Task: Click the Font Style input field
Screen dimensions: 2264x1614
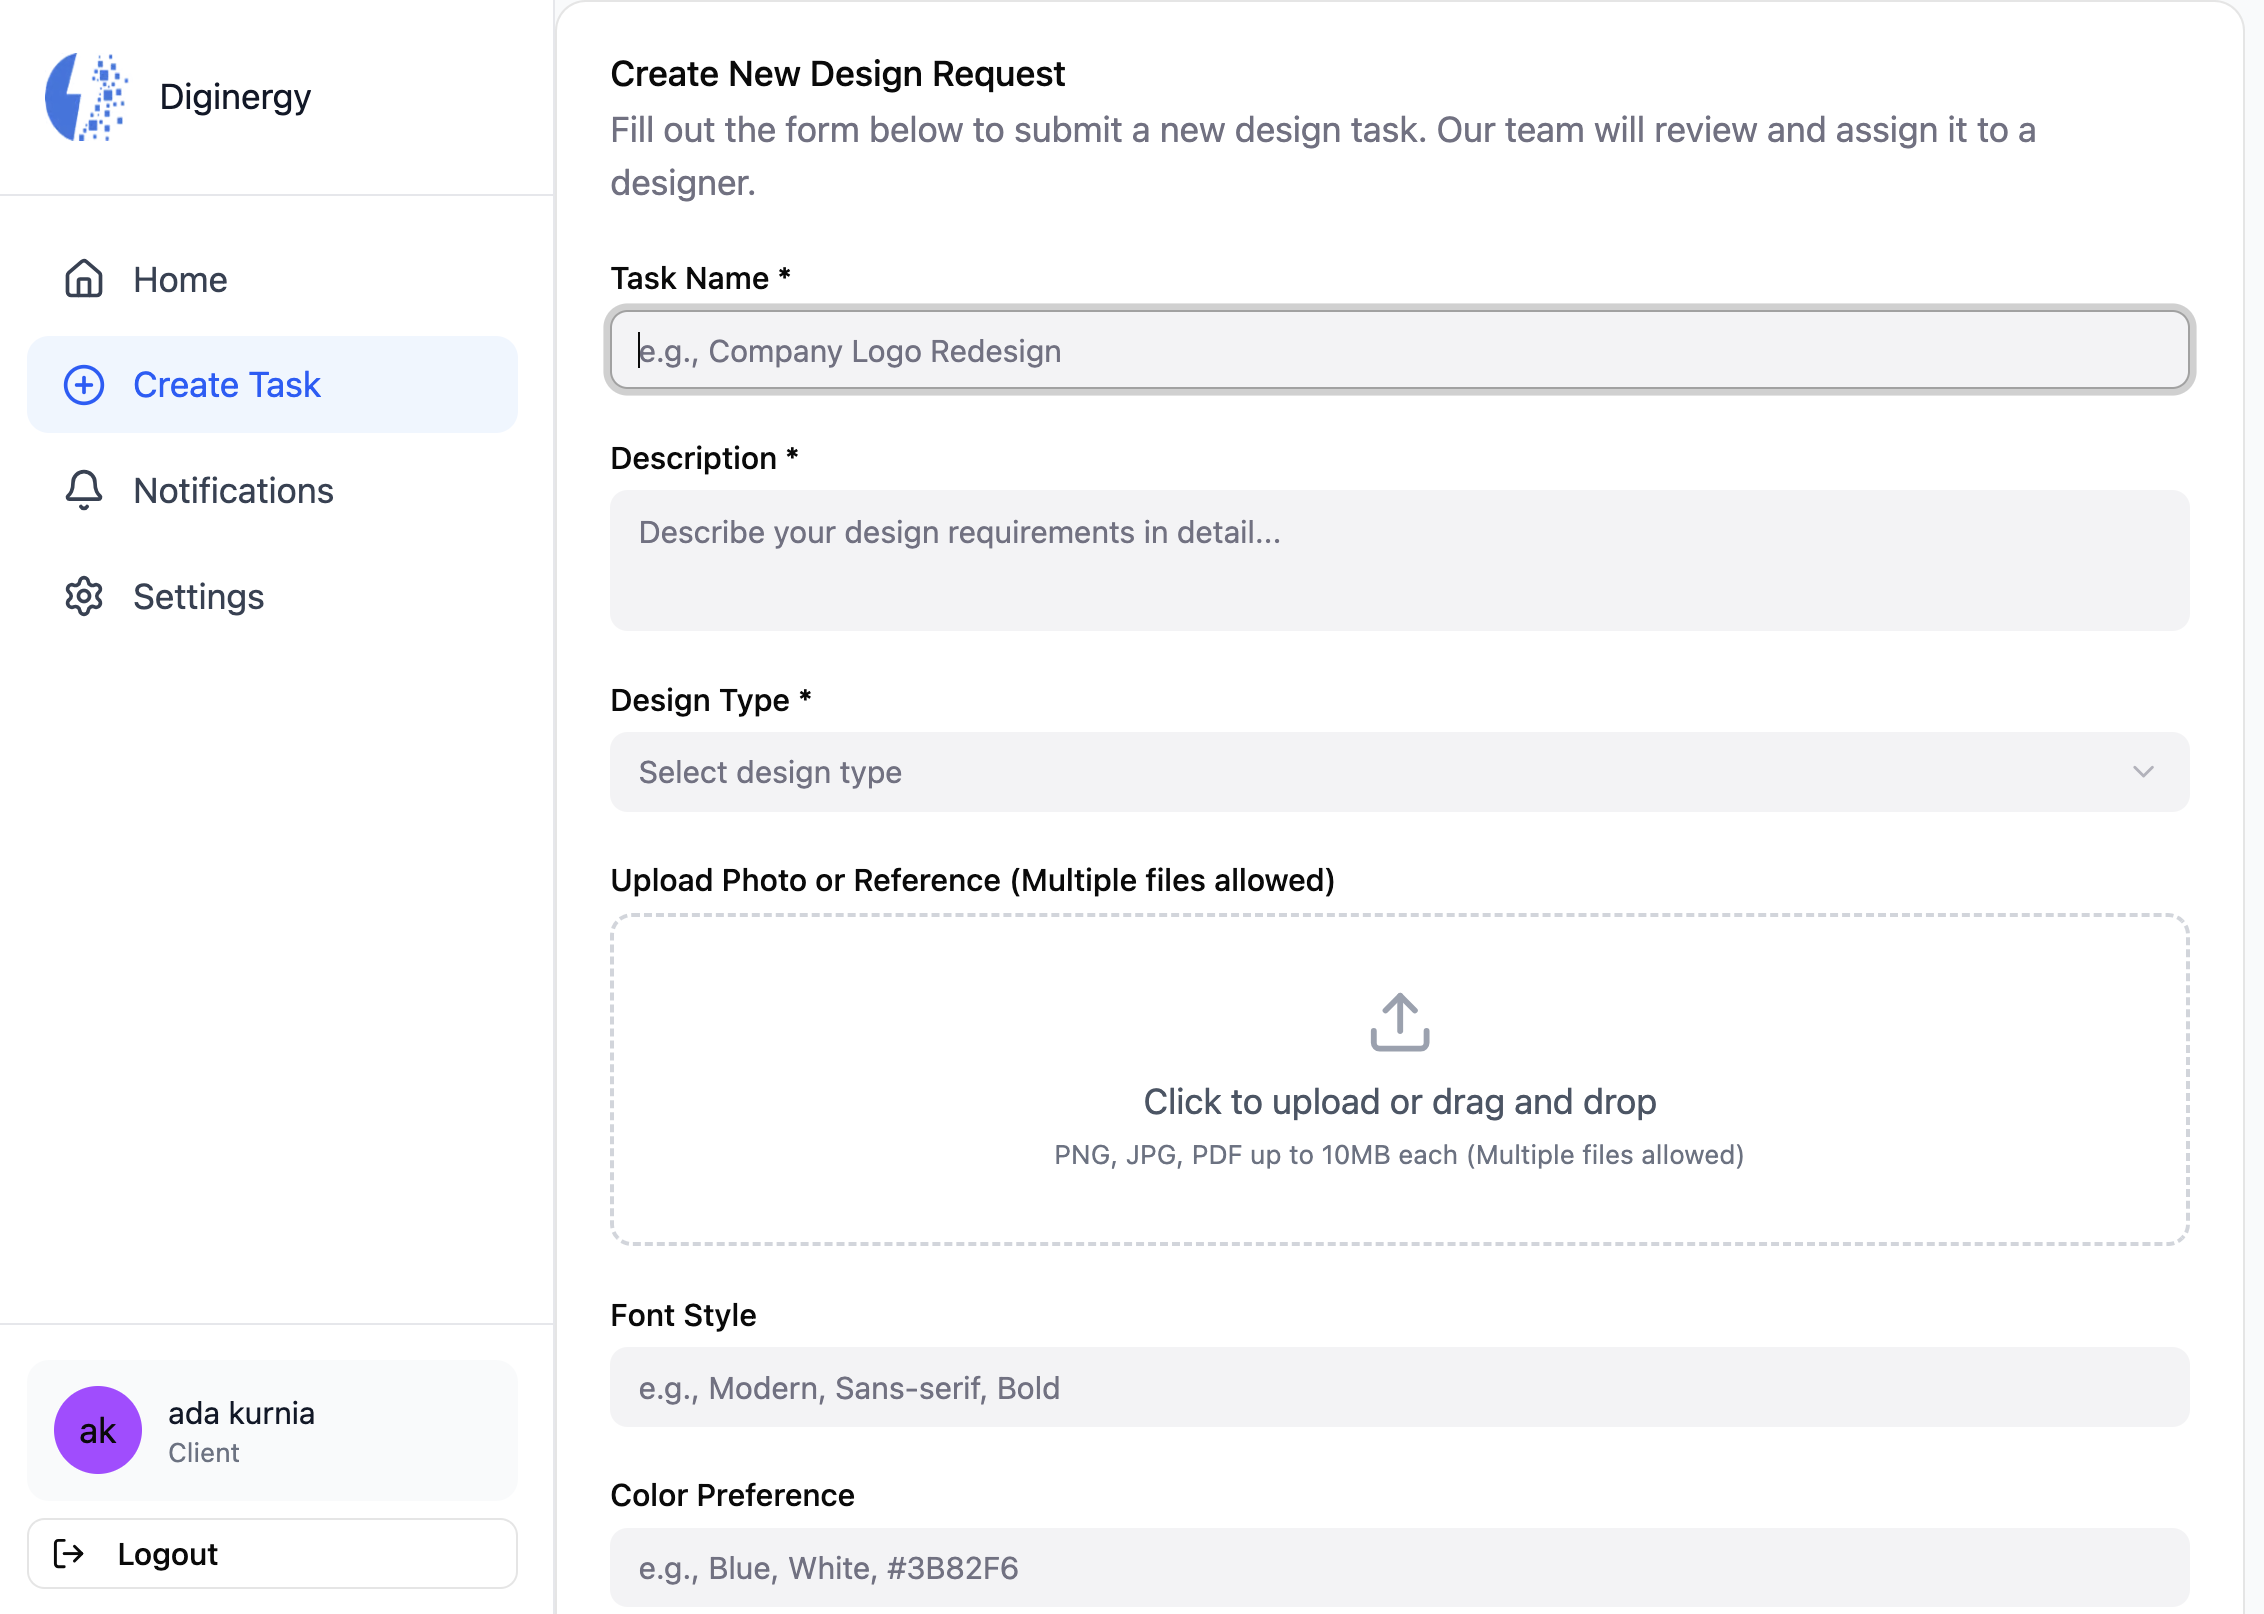Action: click(x=1398, y=1388)
